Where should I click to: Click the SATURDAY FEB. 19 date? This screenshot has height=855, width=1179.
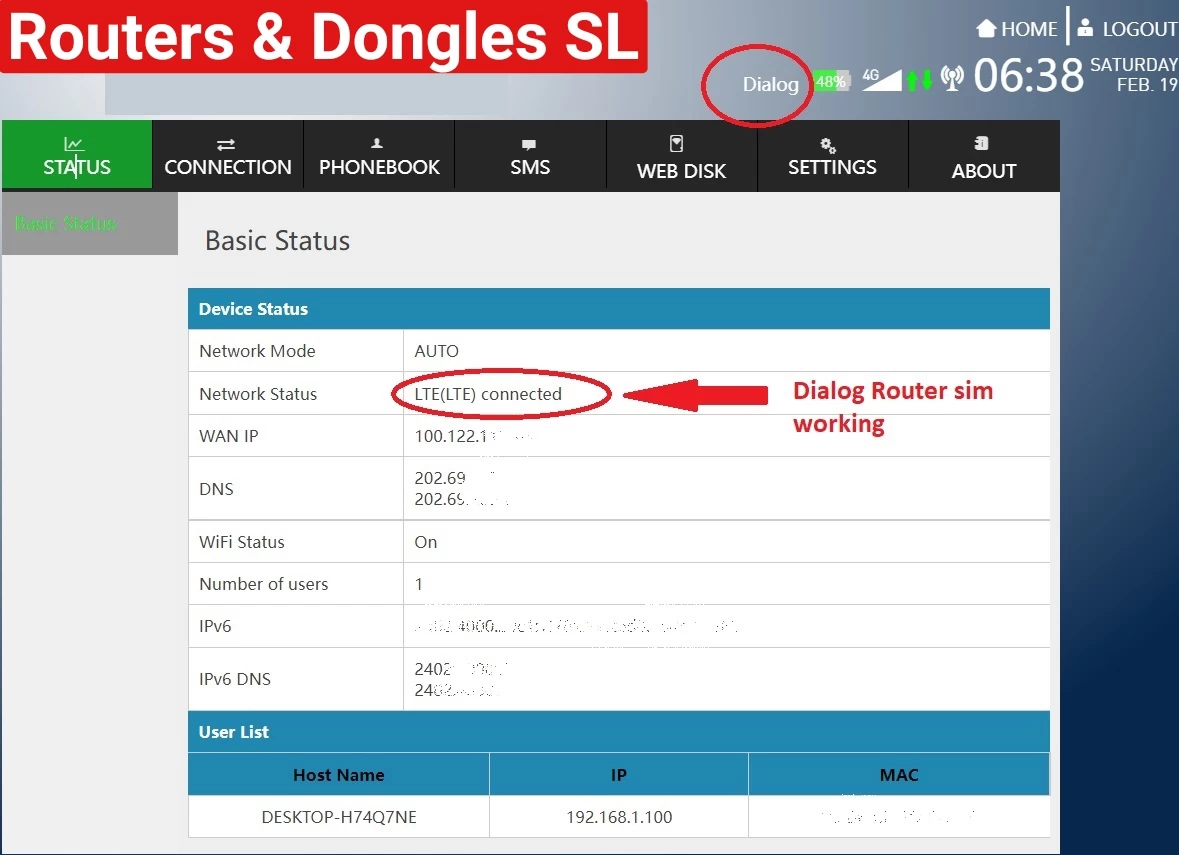coord(1134,74)
